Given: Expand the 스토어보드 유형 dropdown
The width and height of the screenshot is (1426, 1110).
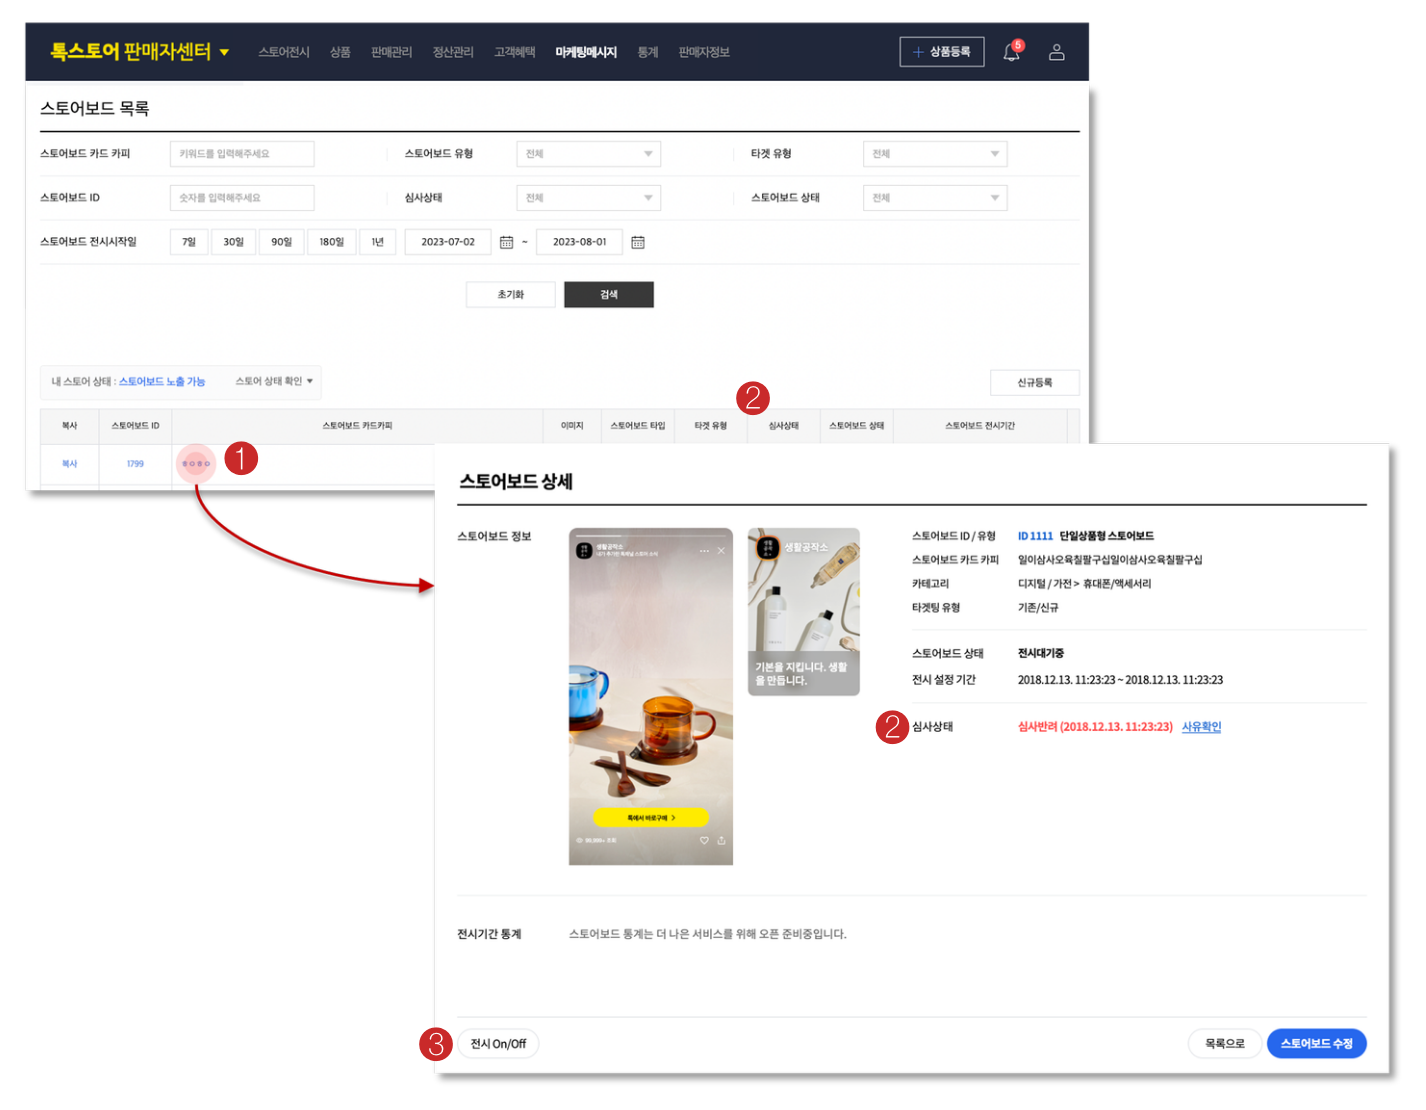Looking at the screenshot, I should 588,154.
